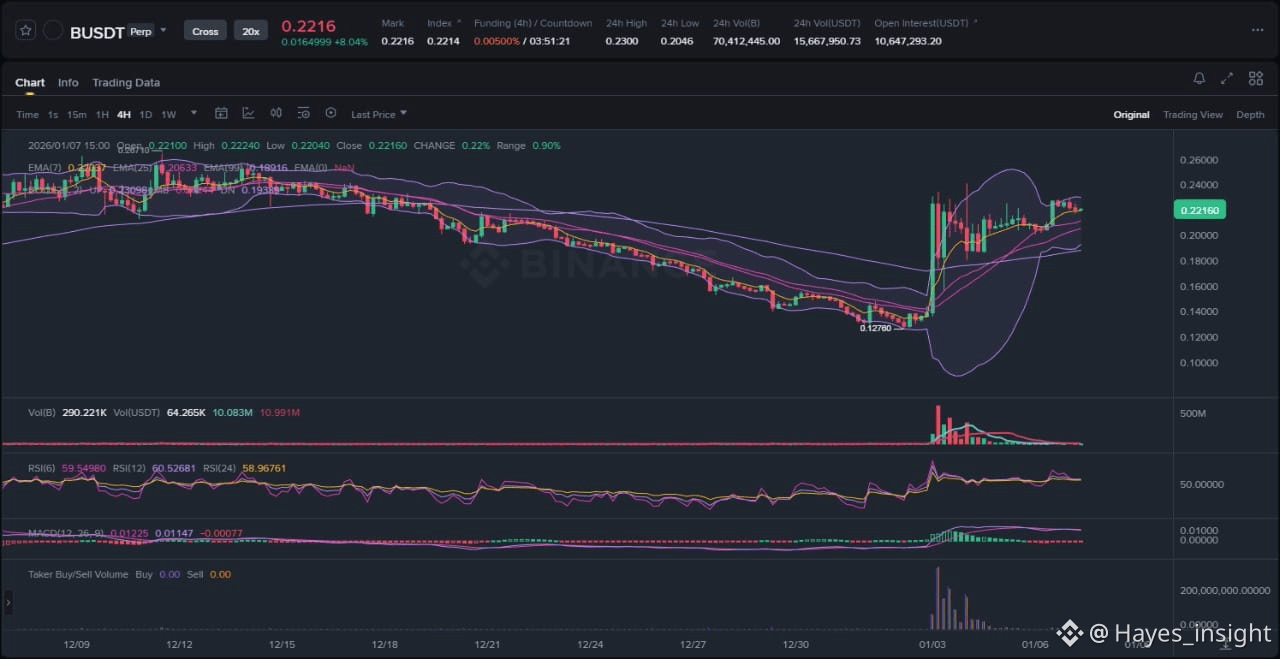This screenshot has height=659, width=1280.
Task: Change candlestick chart style icon
Action: click(276, 113)
